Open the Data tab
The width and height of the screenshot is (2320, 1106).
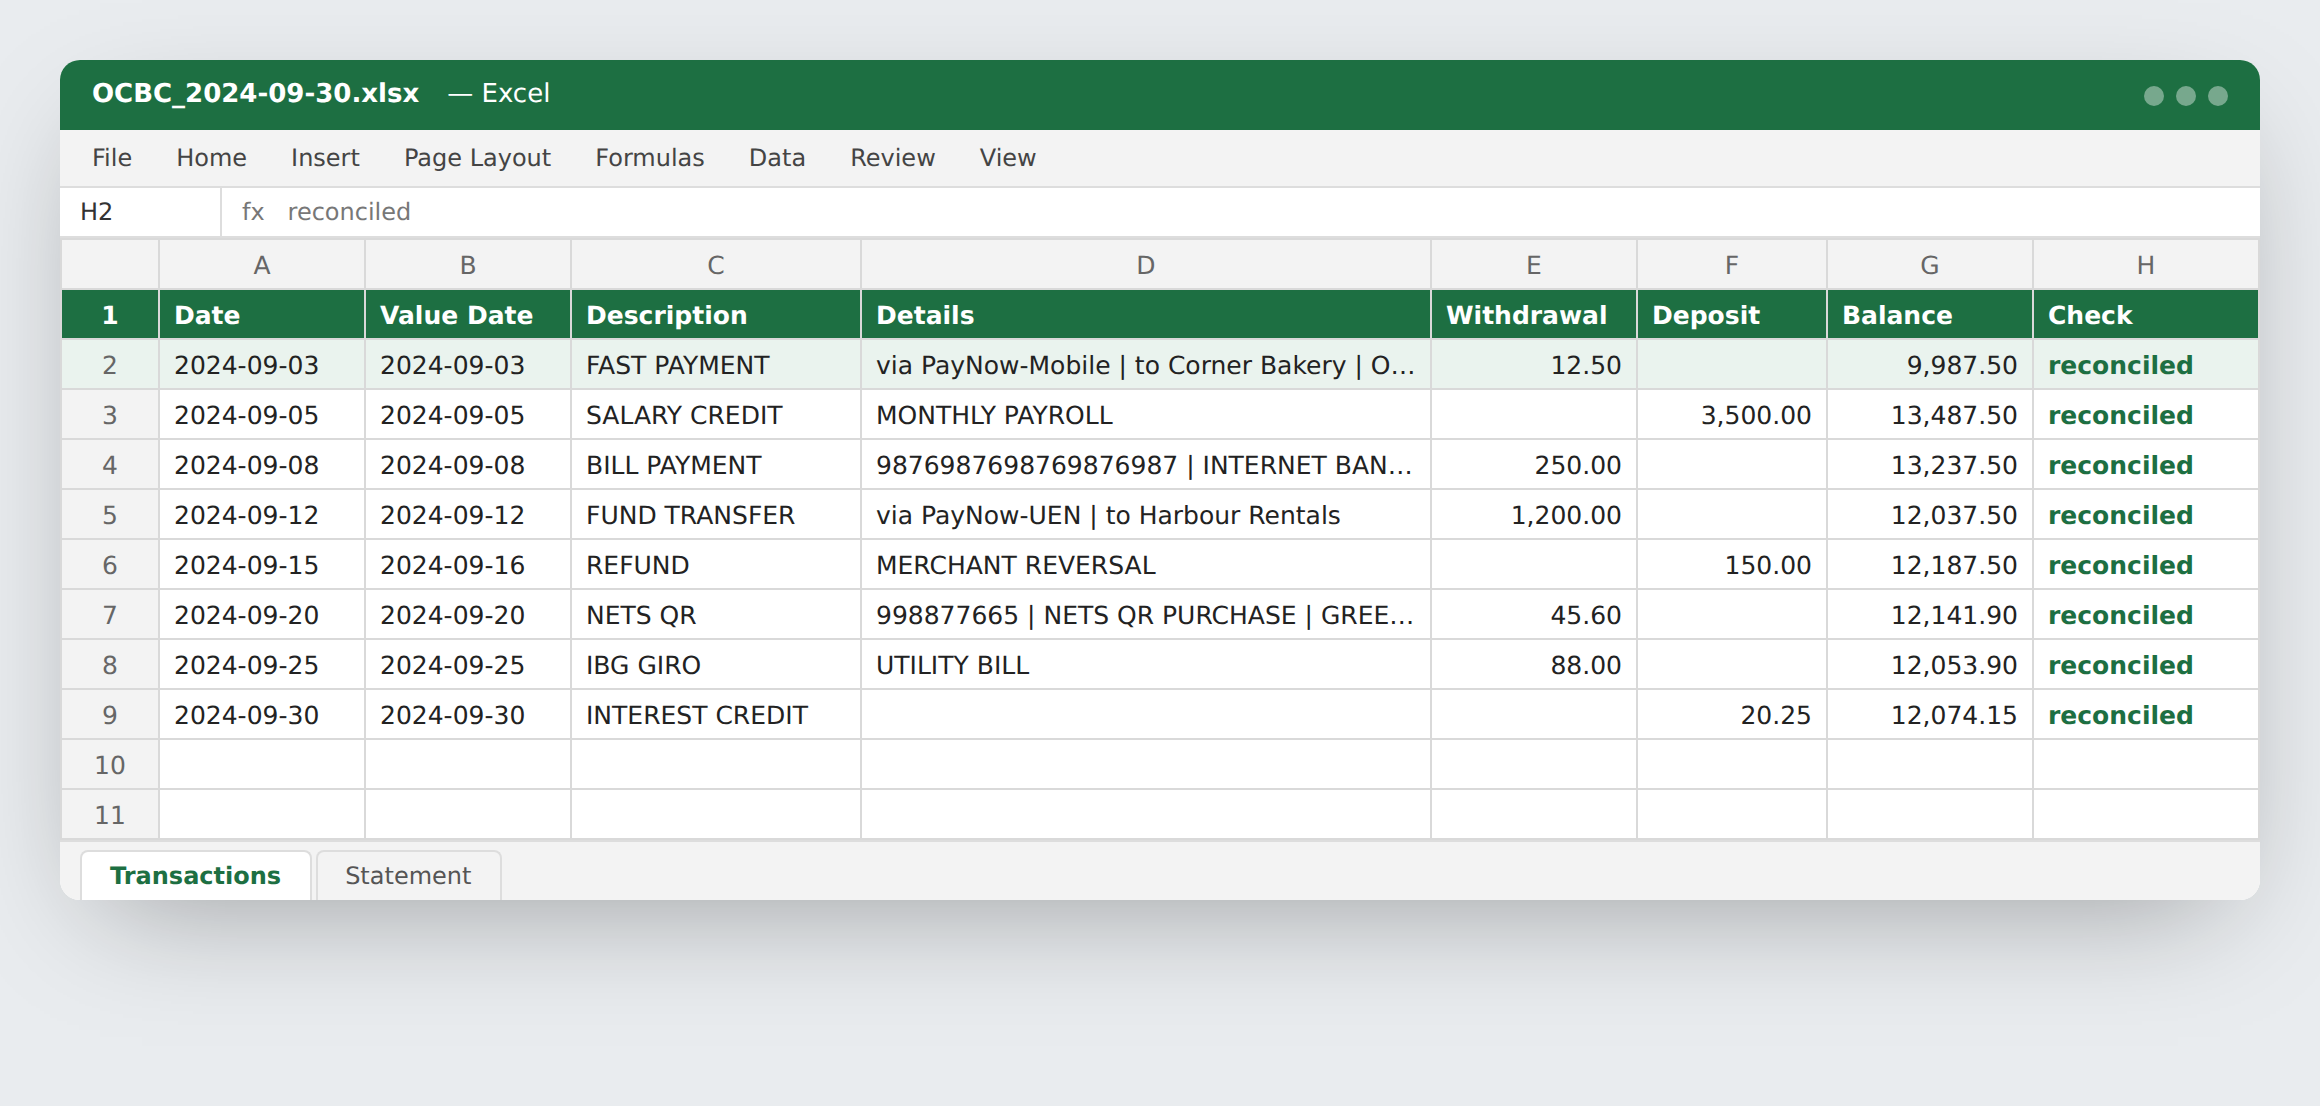[x=777, y=158]
